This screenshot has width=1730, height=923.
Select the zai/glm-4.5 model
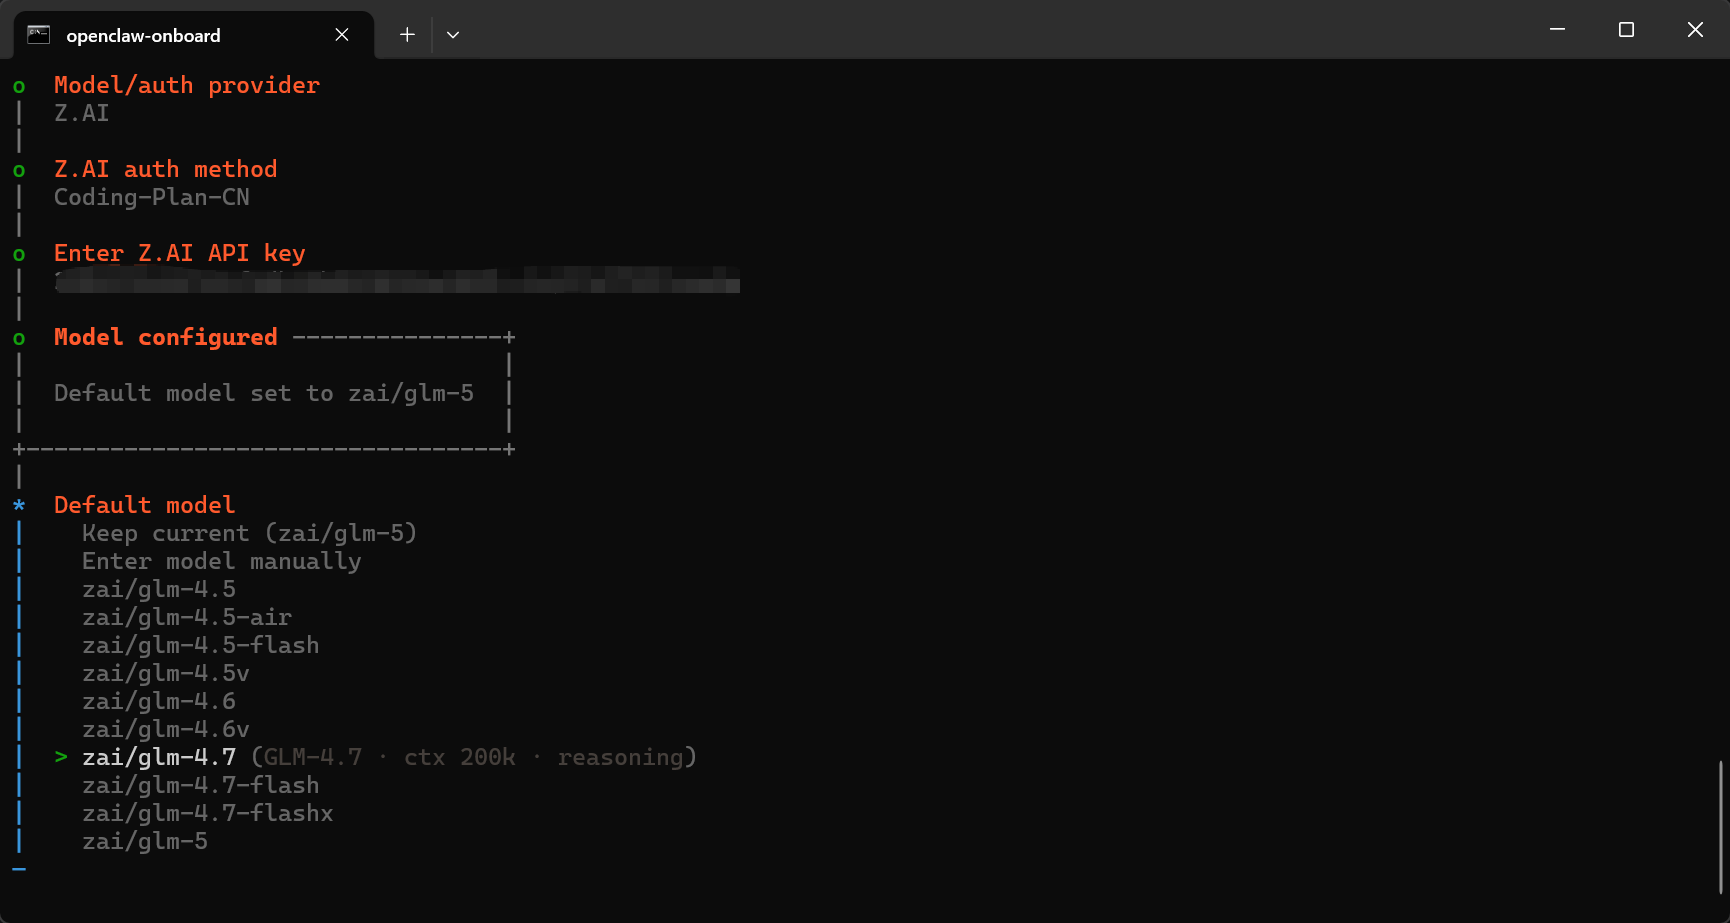click(159, 589)
